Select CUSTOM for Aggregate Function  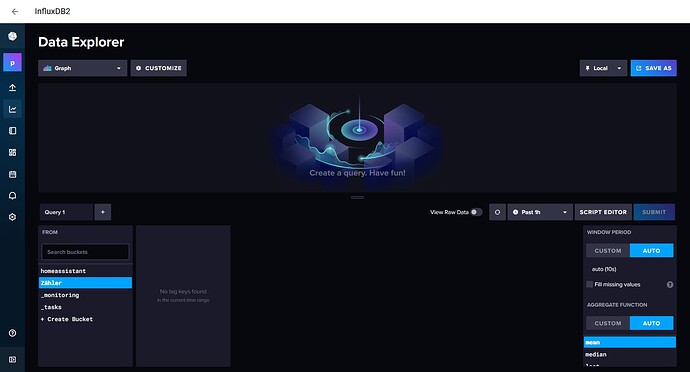608,323
